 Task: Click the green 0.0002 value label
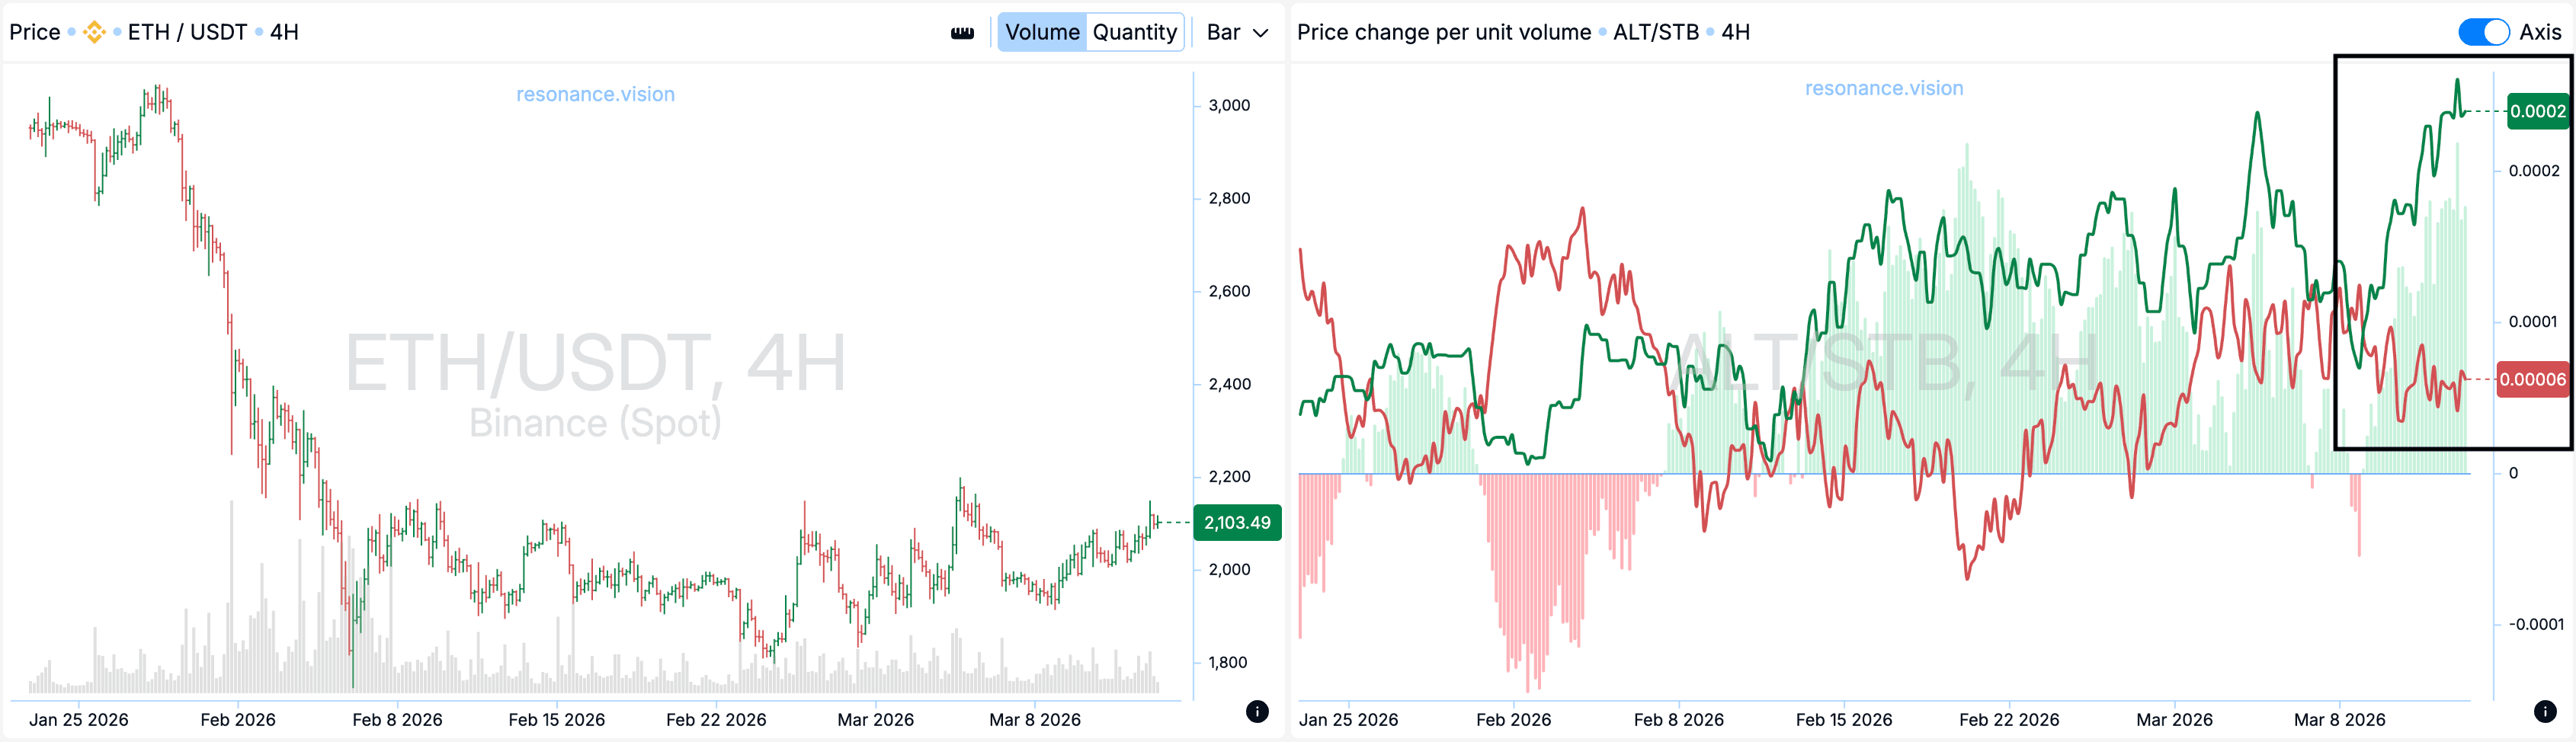(x=2537, y=111)
